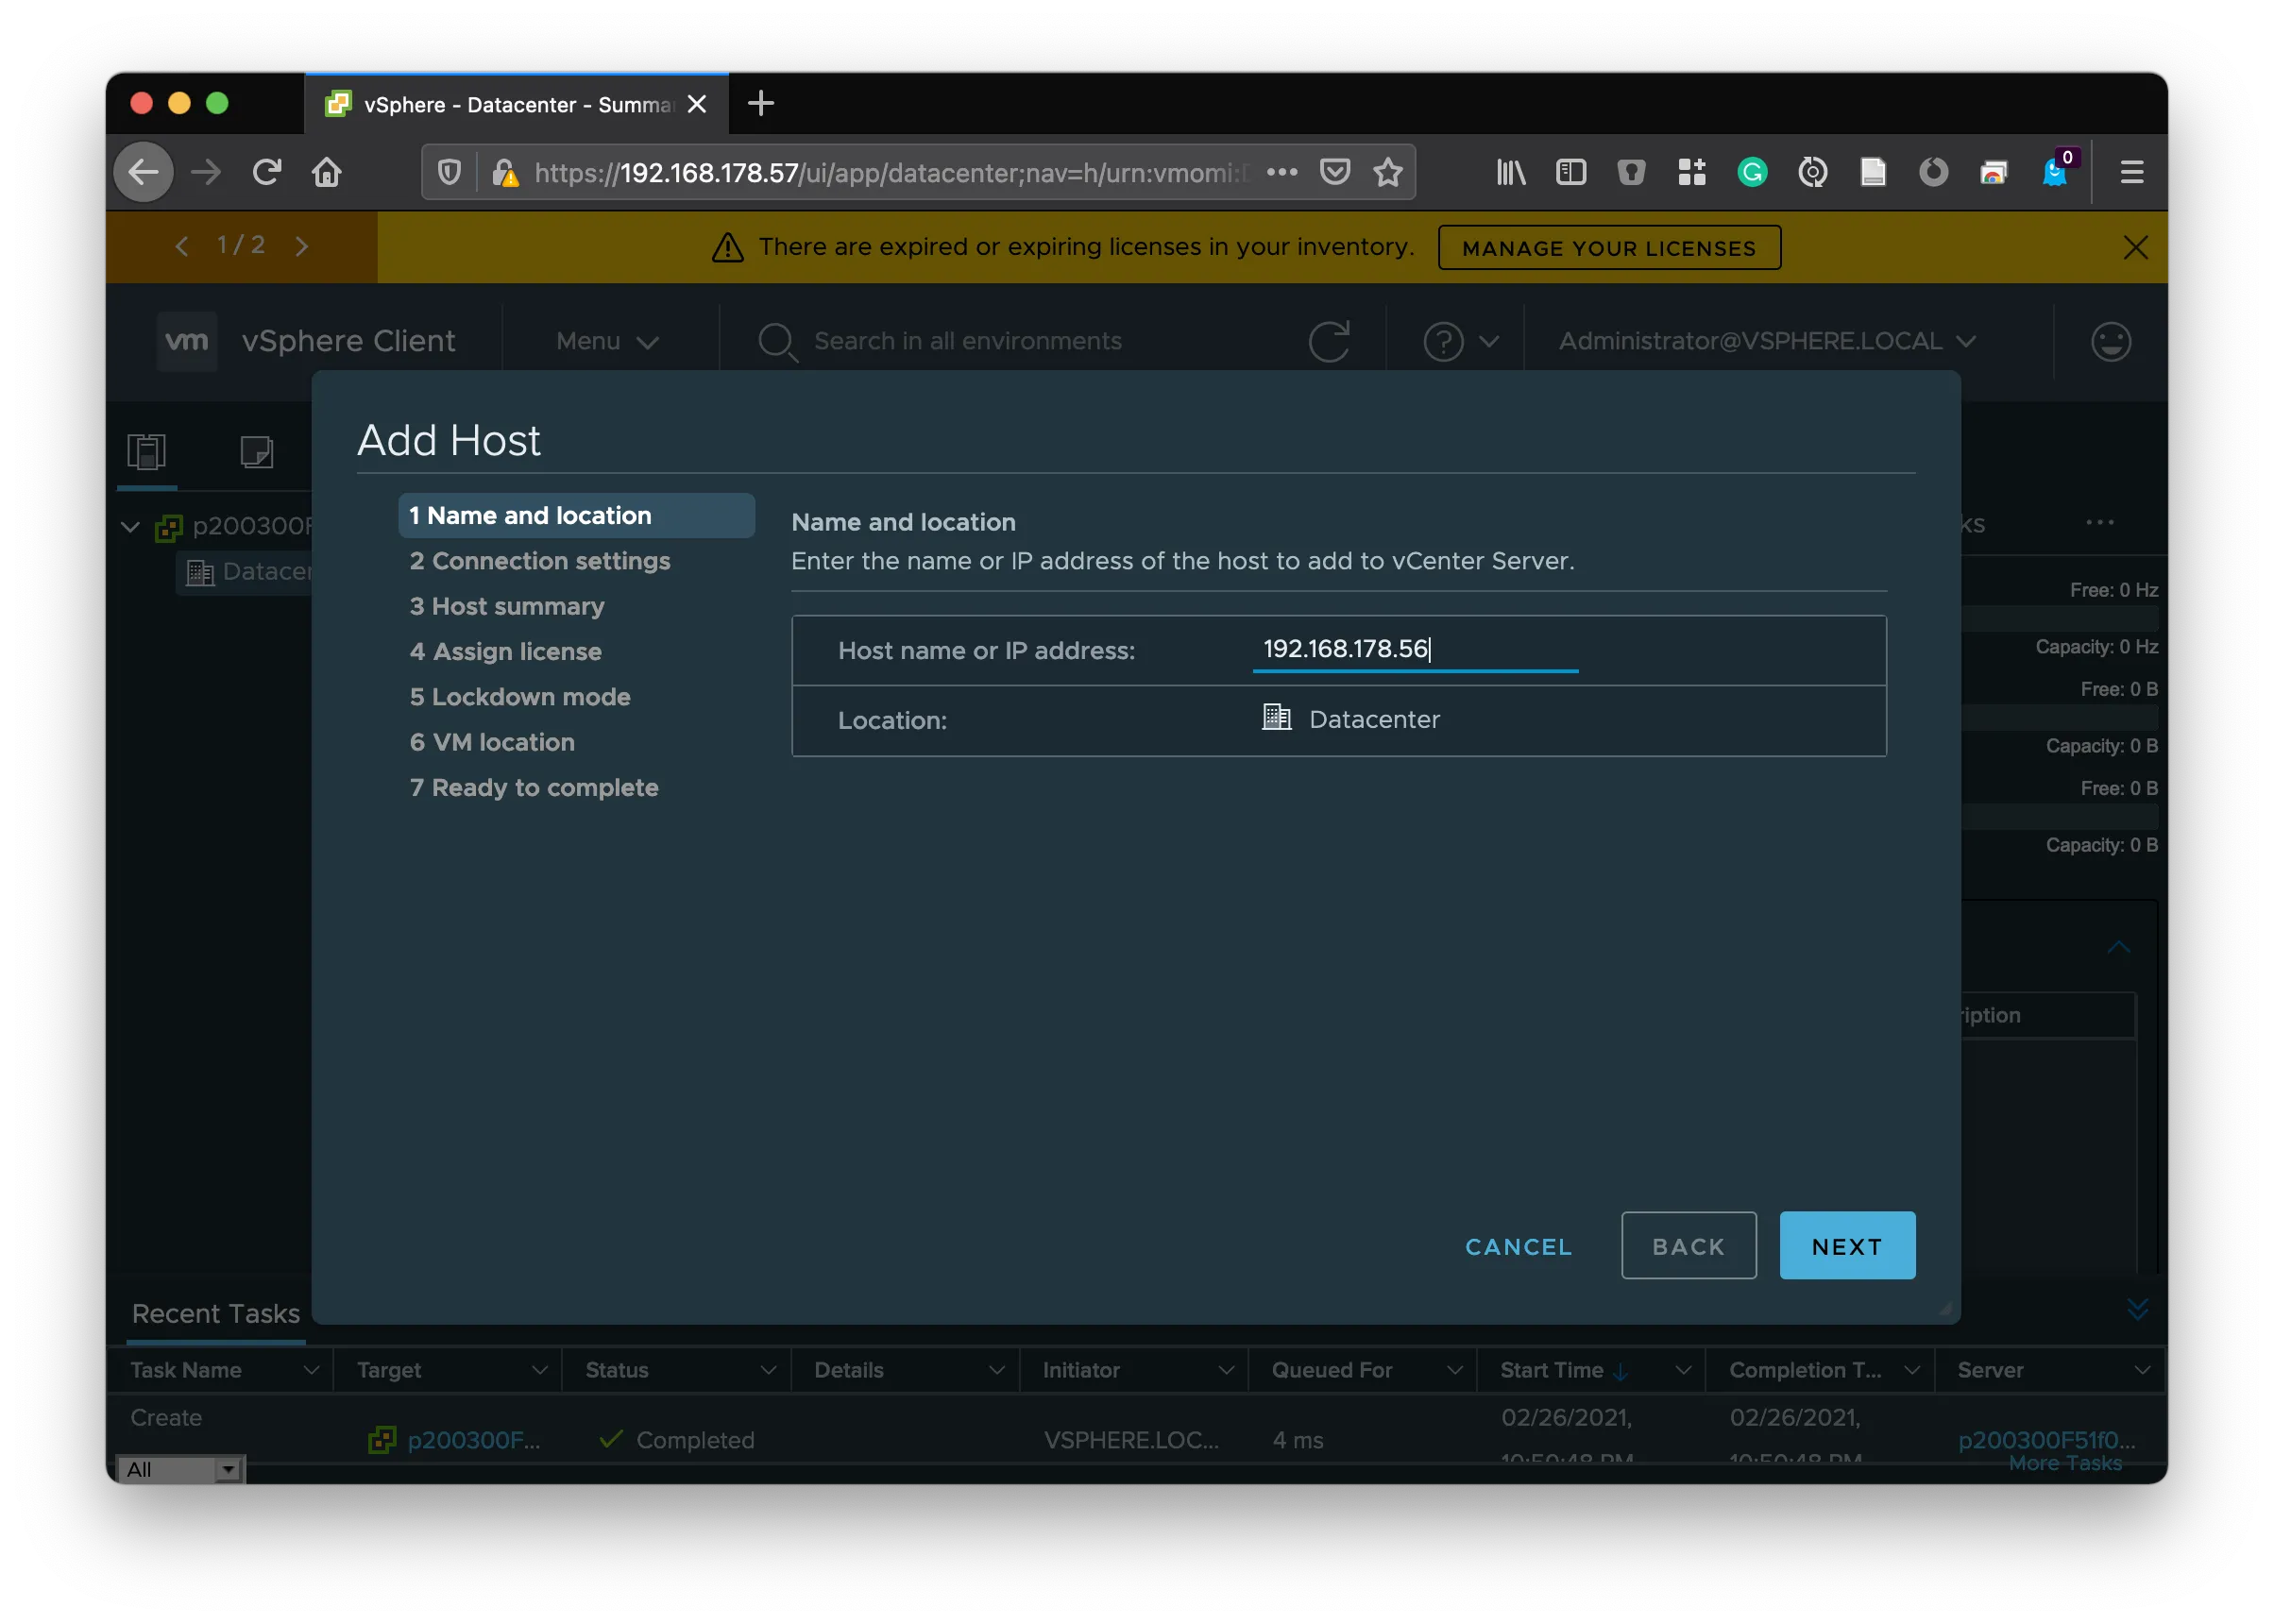Screen dimensions: 2274x1624
Task: Open the VMs and Templates view icon
Action: click(x=256, y=451)
